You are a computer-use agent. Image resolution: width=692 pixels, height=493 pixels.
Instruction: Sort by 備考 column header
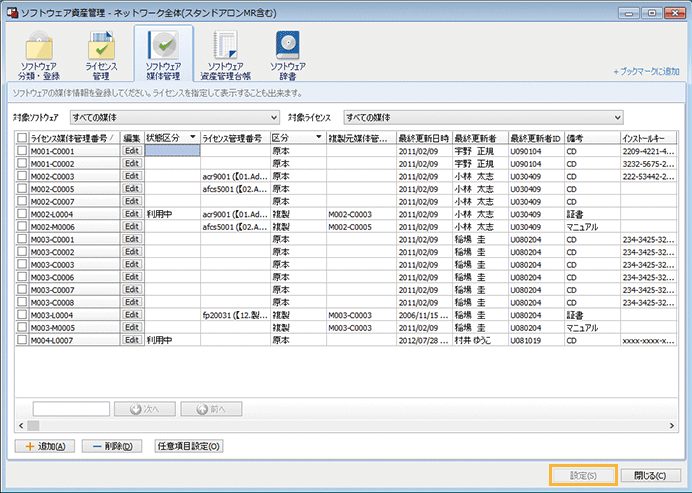(x=592, y=138)
